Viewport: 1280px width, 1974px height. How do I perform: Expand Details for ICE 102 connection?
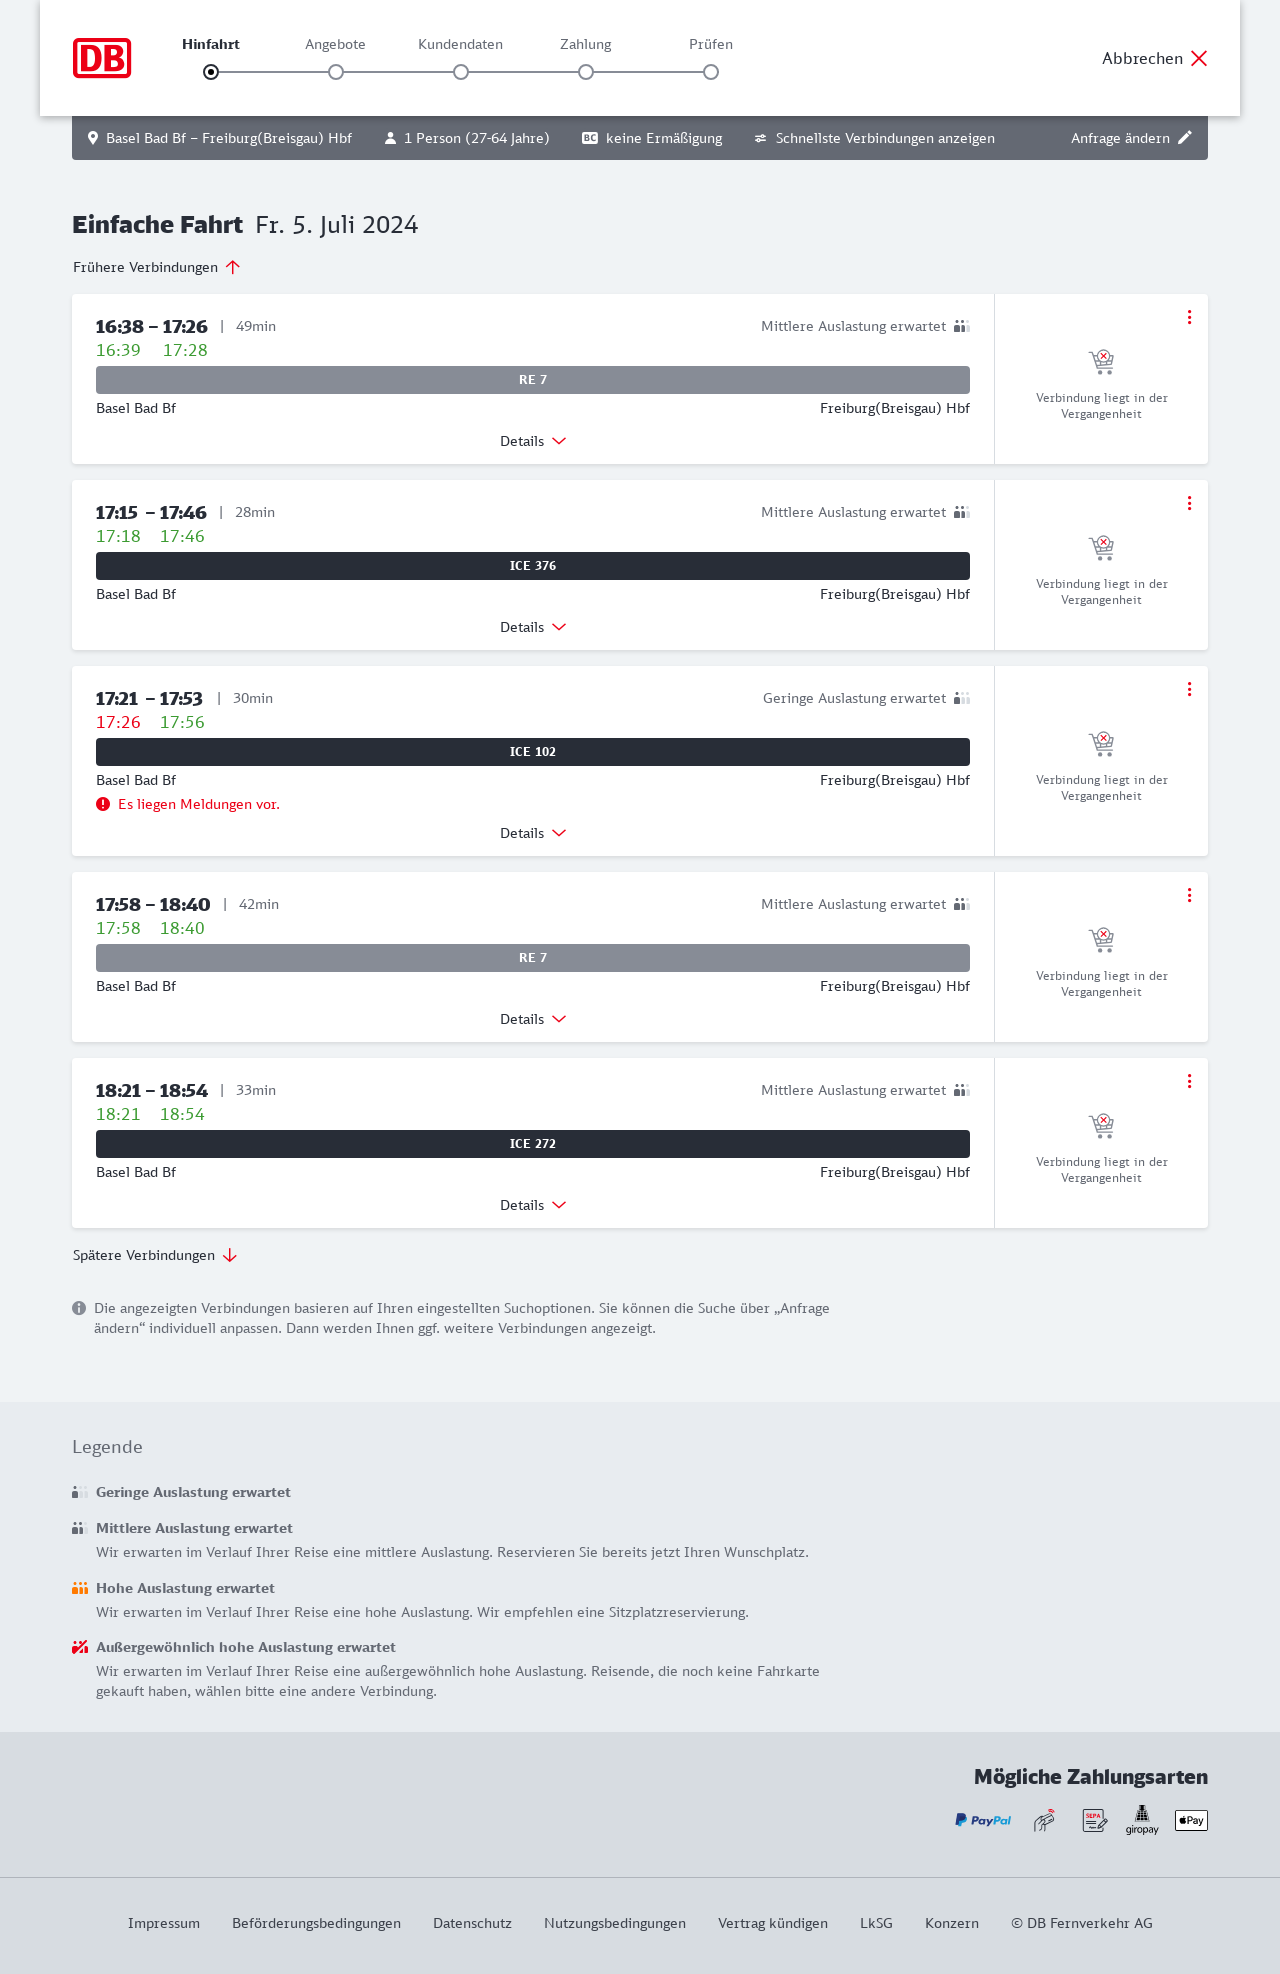533,833
